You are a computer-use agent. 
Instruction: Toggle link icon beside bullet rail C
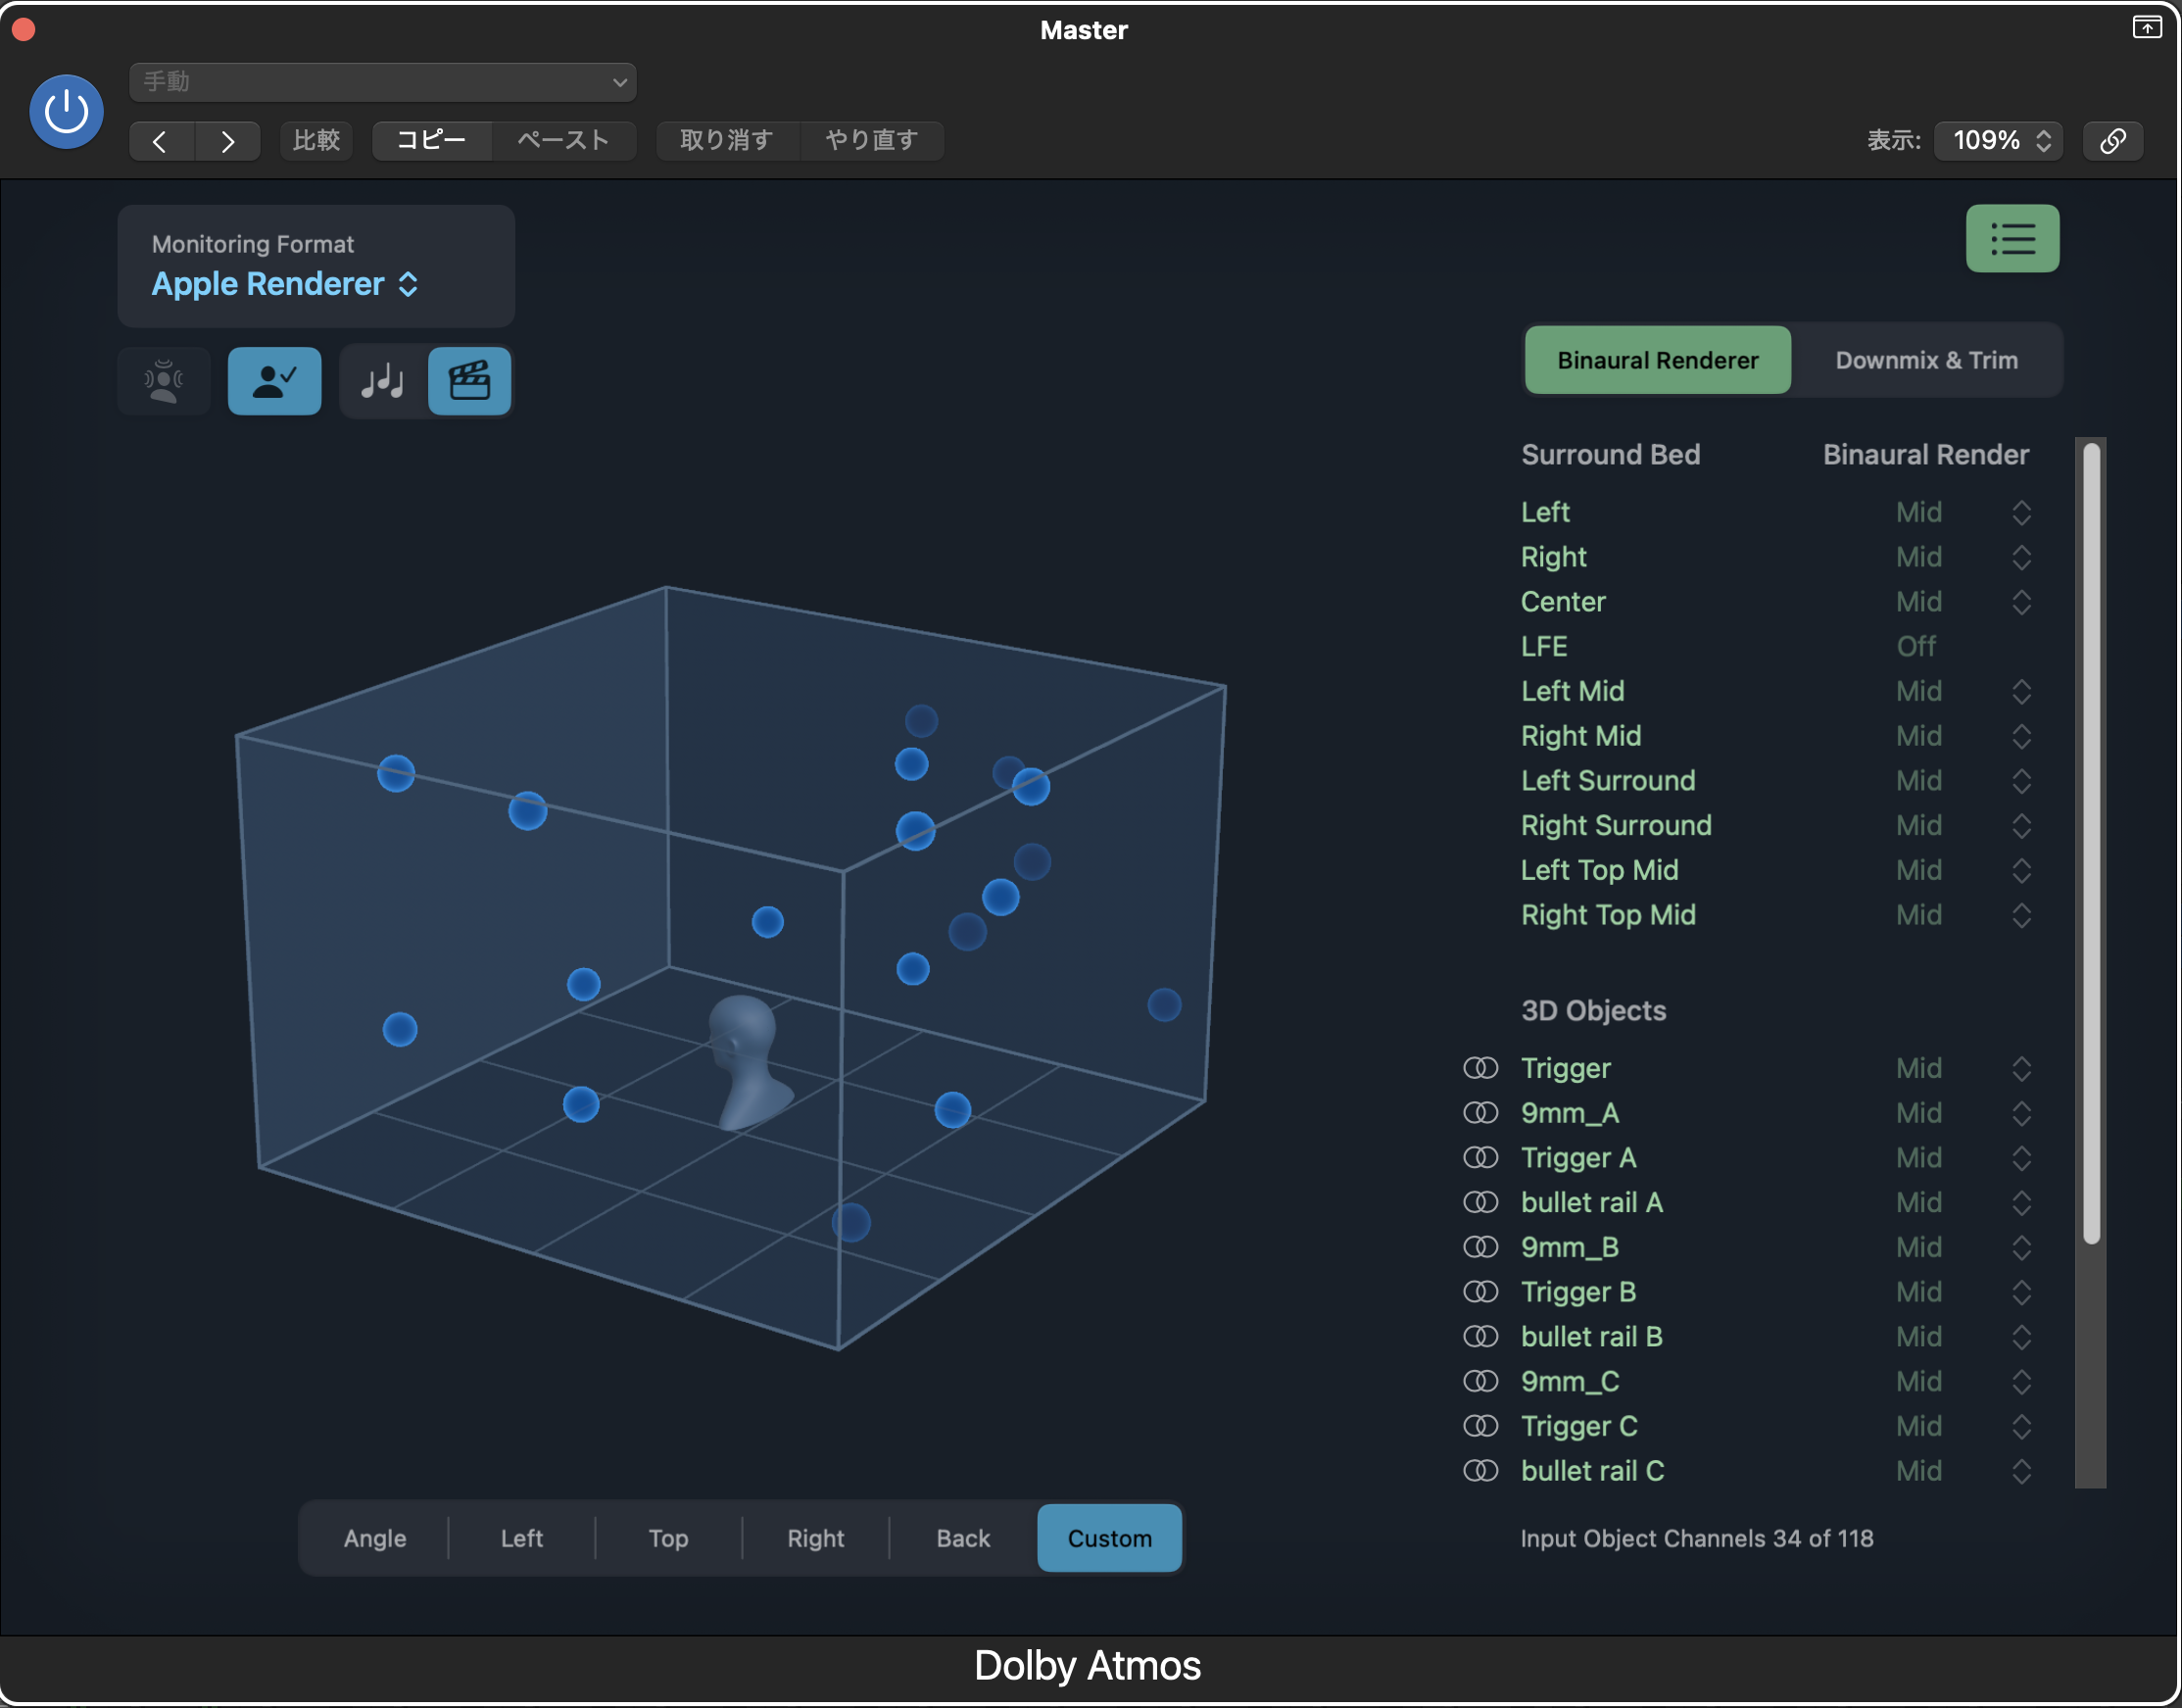[1480, 1471]
